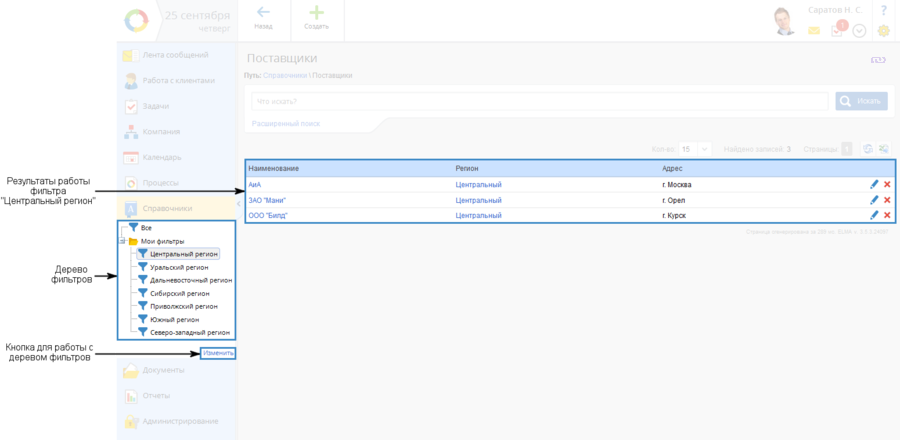Click the red delete icon for ЗАО "Мани"
Viewport: 900px width, 440px height.
point(887,200)
